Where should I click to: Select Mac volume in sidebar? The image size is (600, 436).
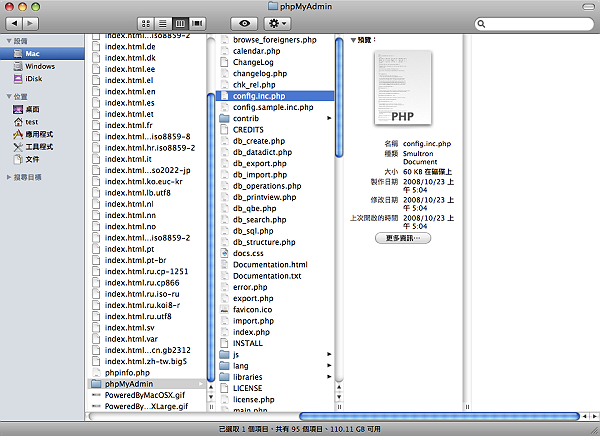(x=42, y=54)
